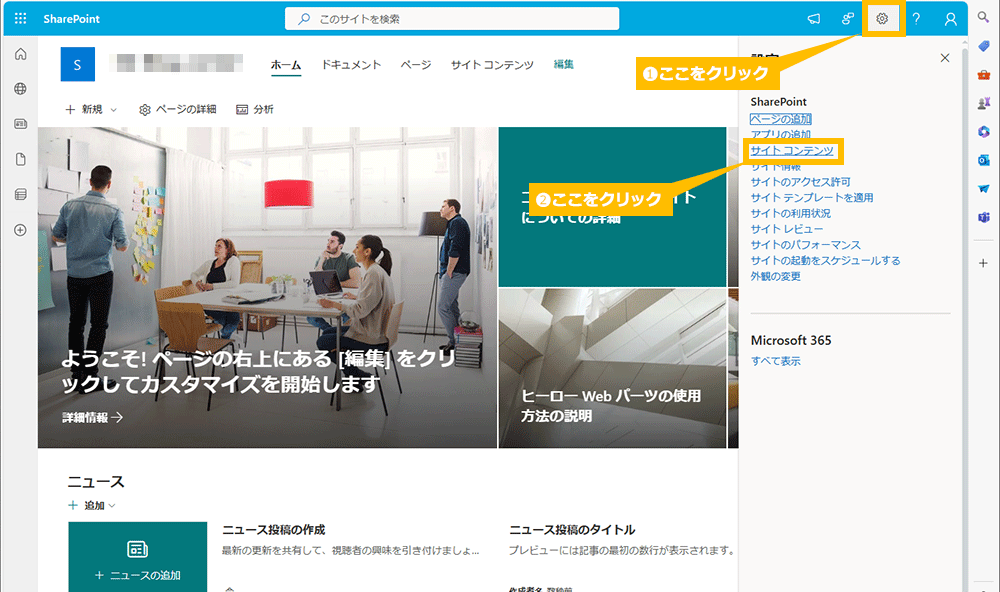The image size is (1000, 592).
Task: Select the ドキュメント navigation tab
Action: pos(351,65)
